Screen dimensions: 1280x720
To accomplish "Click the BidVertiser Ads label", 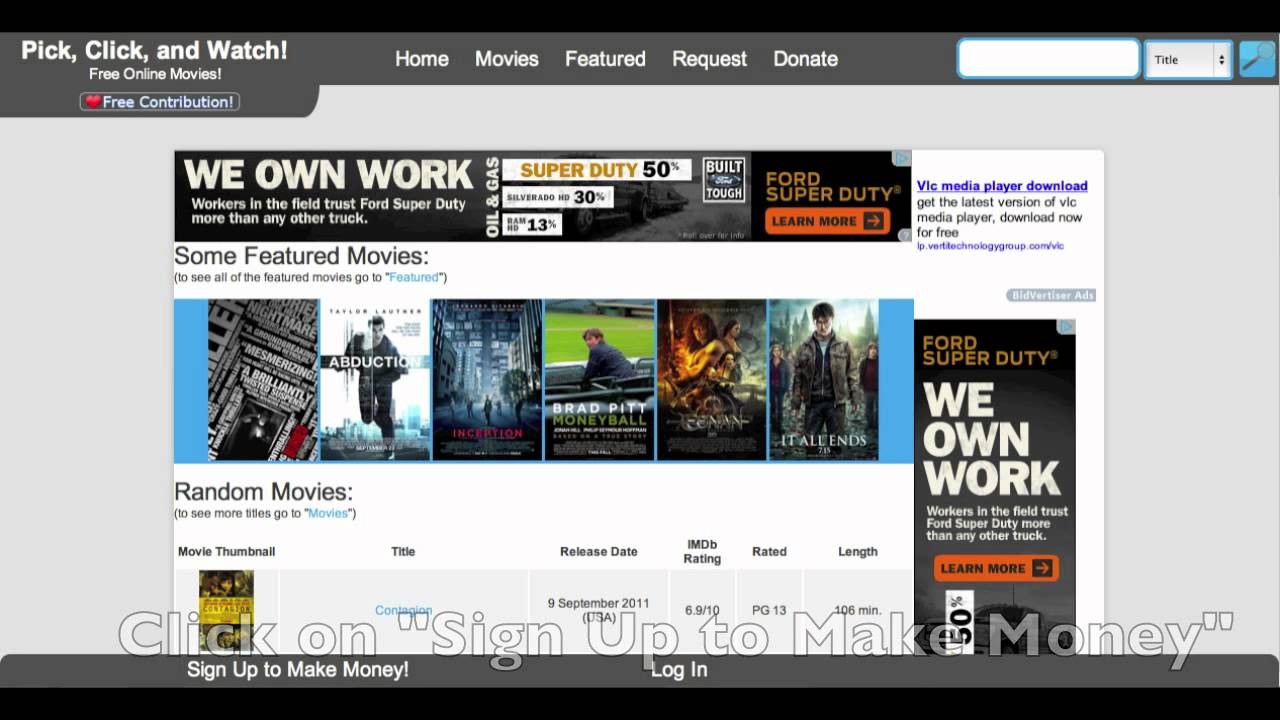I will point(1051,295).
